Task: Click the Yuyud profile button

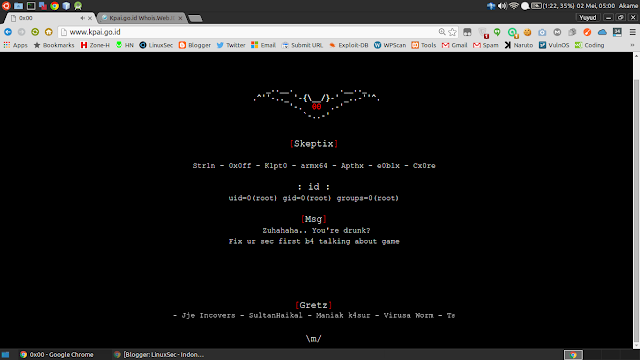Action: click(588, 18)
